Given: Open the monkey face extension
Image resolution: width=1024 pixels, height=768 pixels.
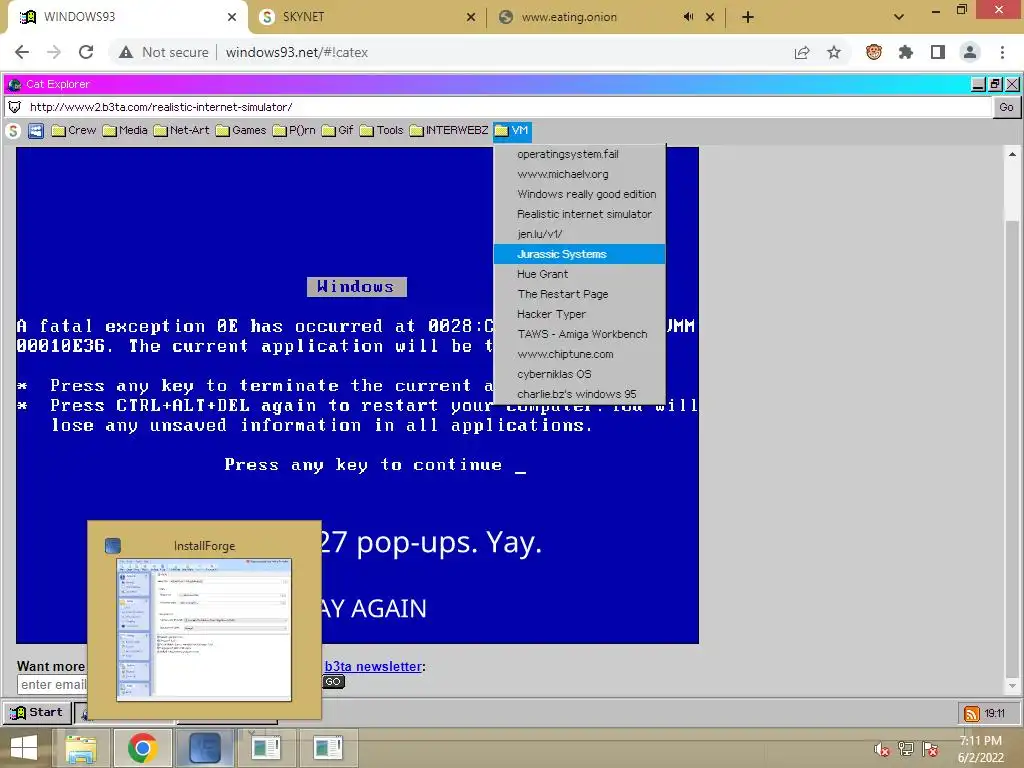Looking at the screenshot, I should pyautogui.click(x=874, y=52).
